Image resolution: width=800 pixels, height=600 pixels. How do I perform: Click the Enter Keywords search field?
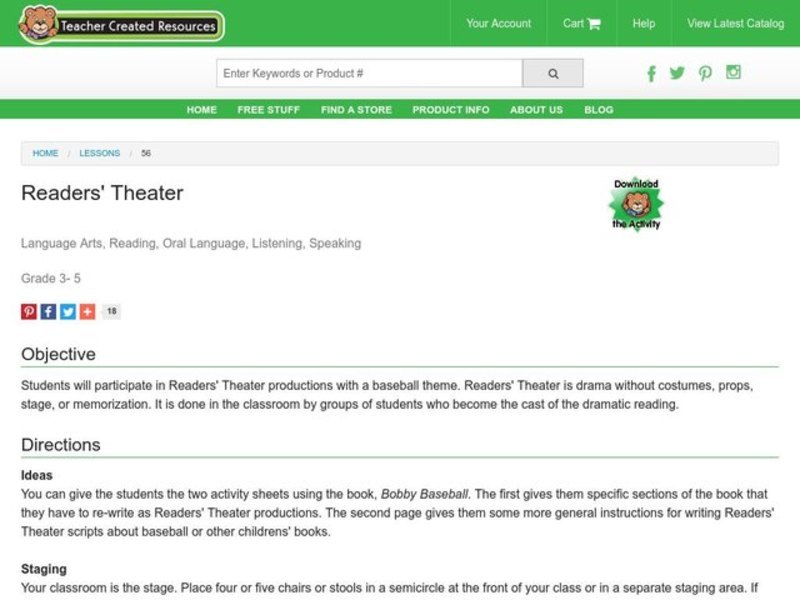(370, 72)
